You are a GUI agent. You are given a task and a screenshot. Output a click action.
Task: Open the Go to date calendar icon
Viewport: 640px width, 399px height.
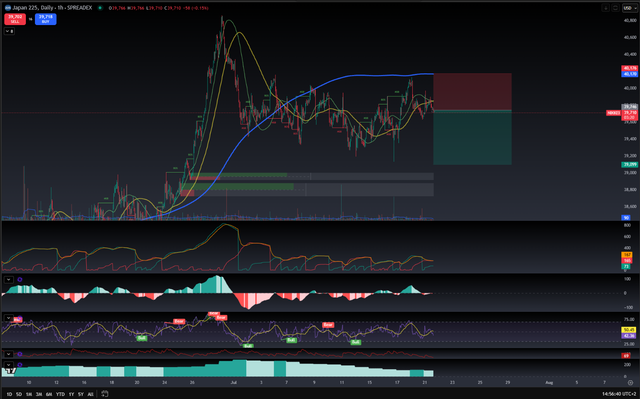click(x=104, y=394)
